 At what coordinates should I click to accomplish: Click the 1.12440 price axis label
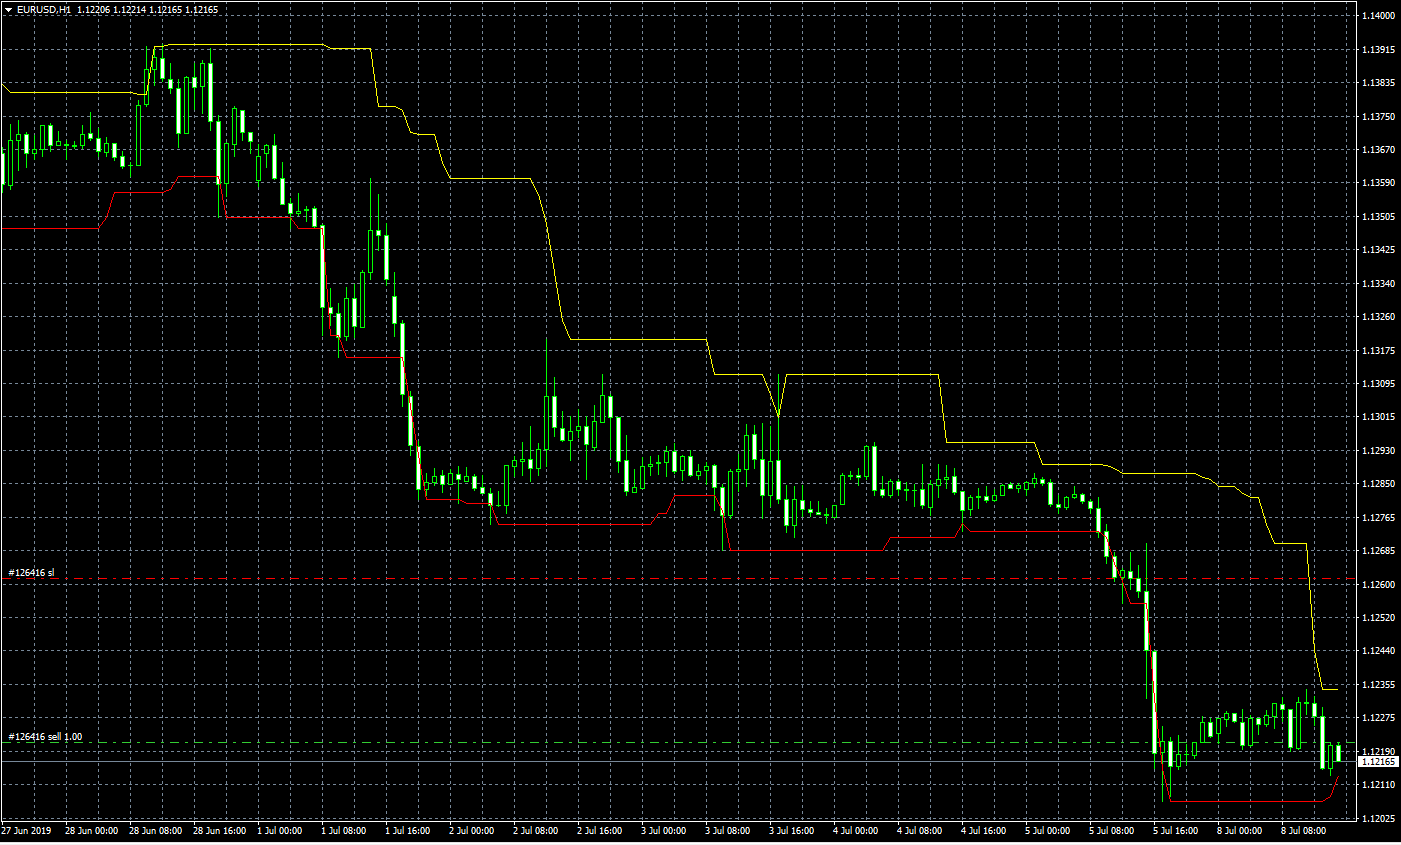[x=1378, y=651]
